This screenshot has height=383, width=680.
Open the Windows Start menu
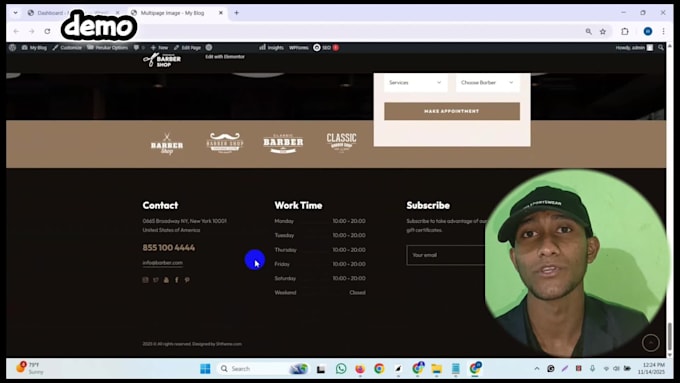pyautogui.click(x=205, y=369)
